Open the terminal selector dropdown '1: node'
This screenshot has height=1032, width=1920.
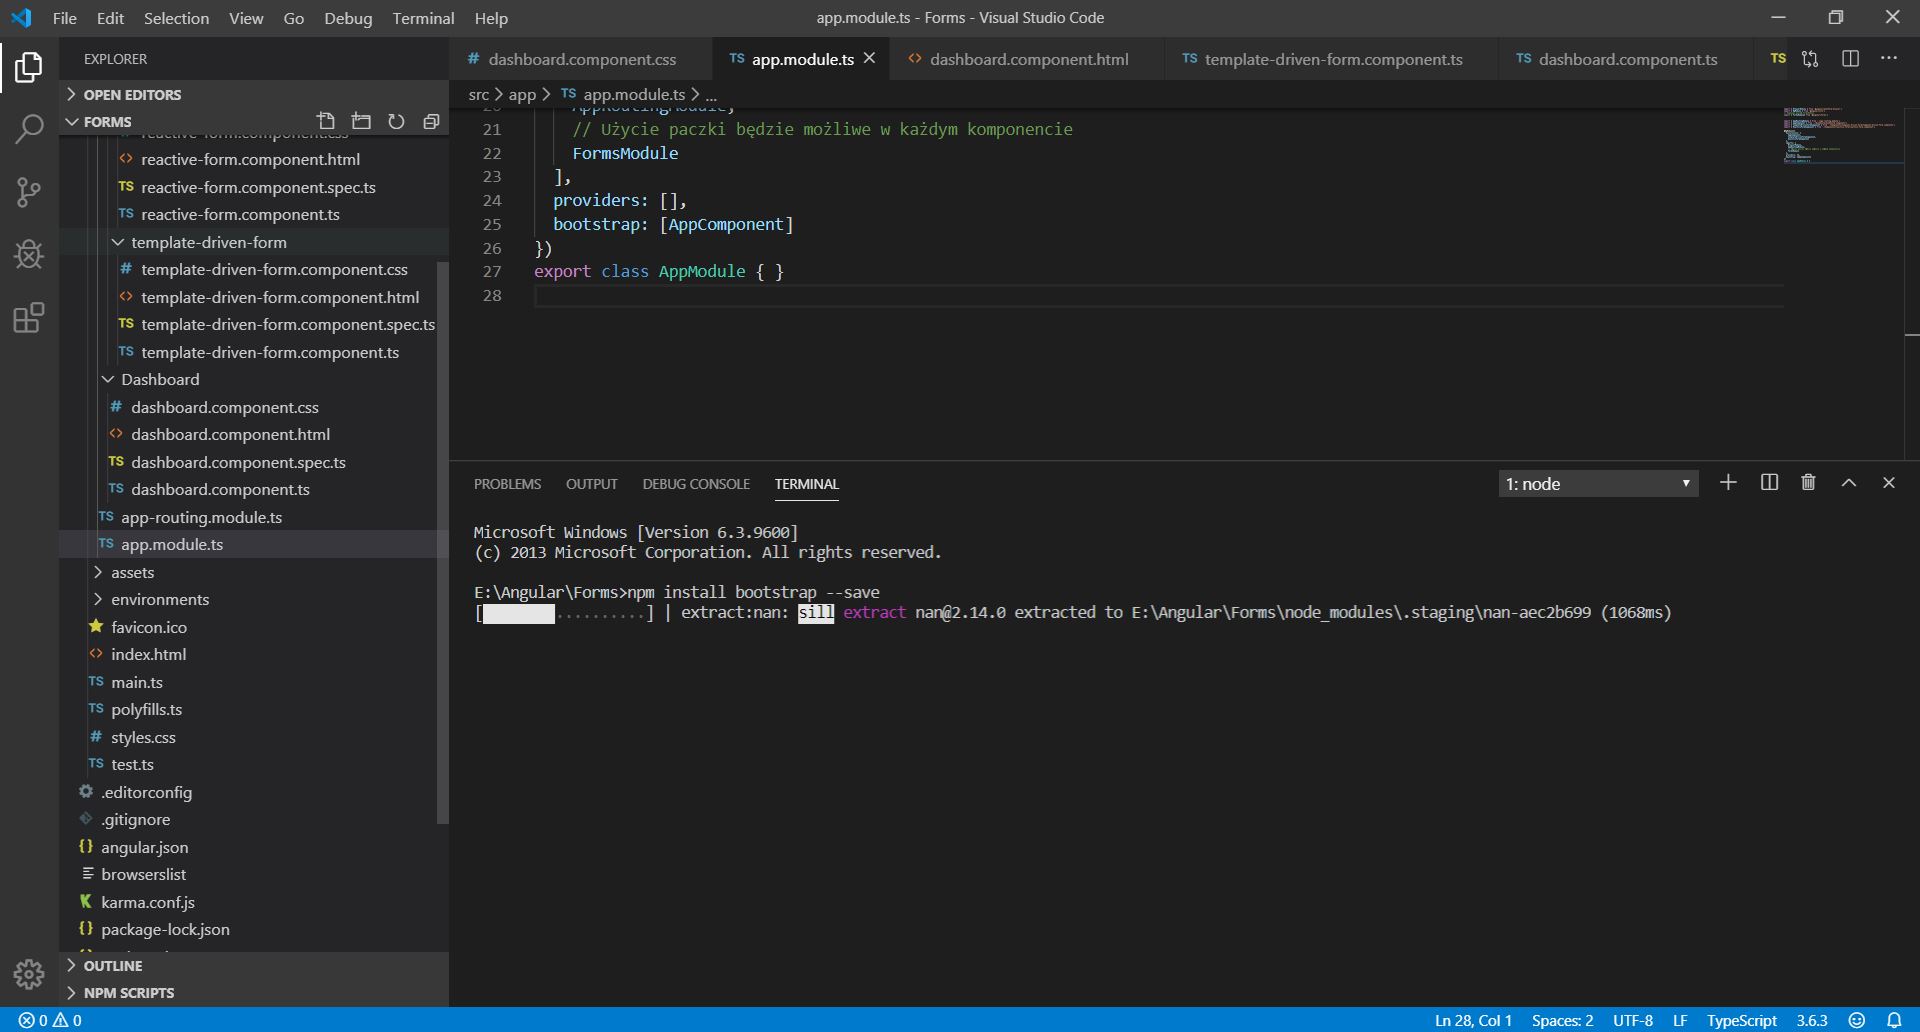pos(1598,484)
